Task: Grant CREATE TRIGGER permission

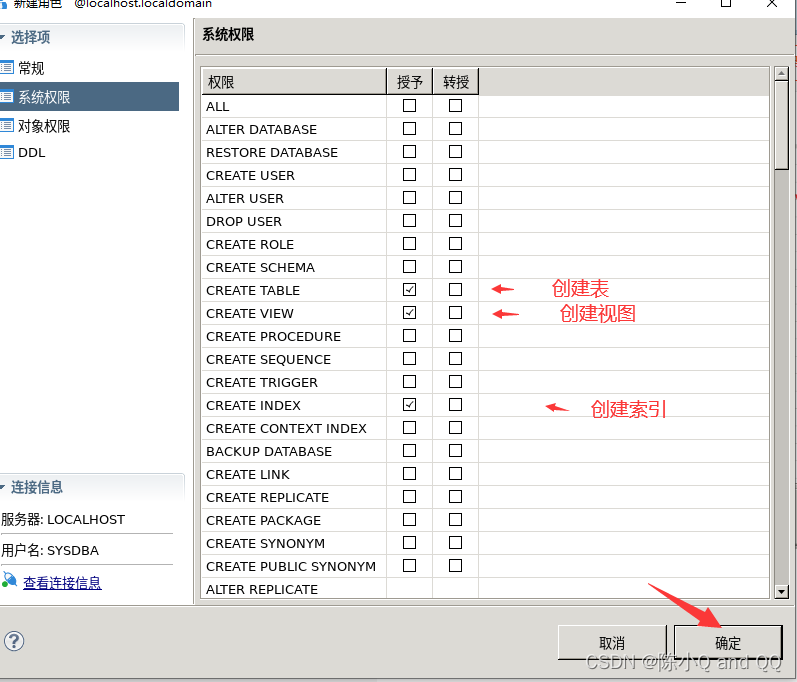Action: [x=409, y=382]
